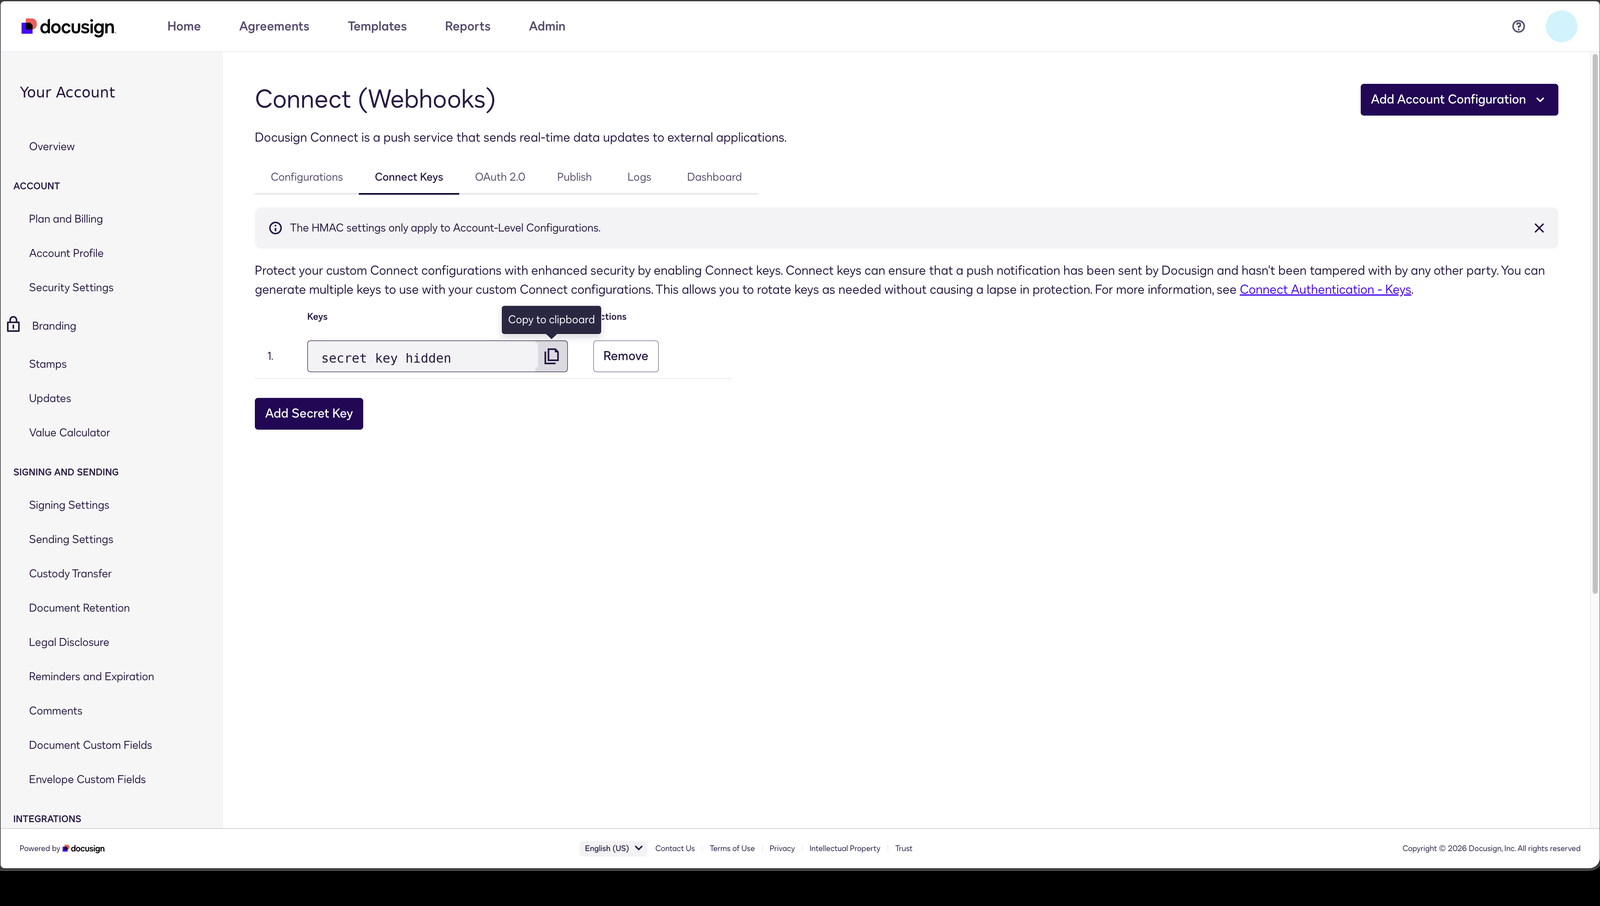Click the hidden secret key field

[x=423, y=357]
